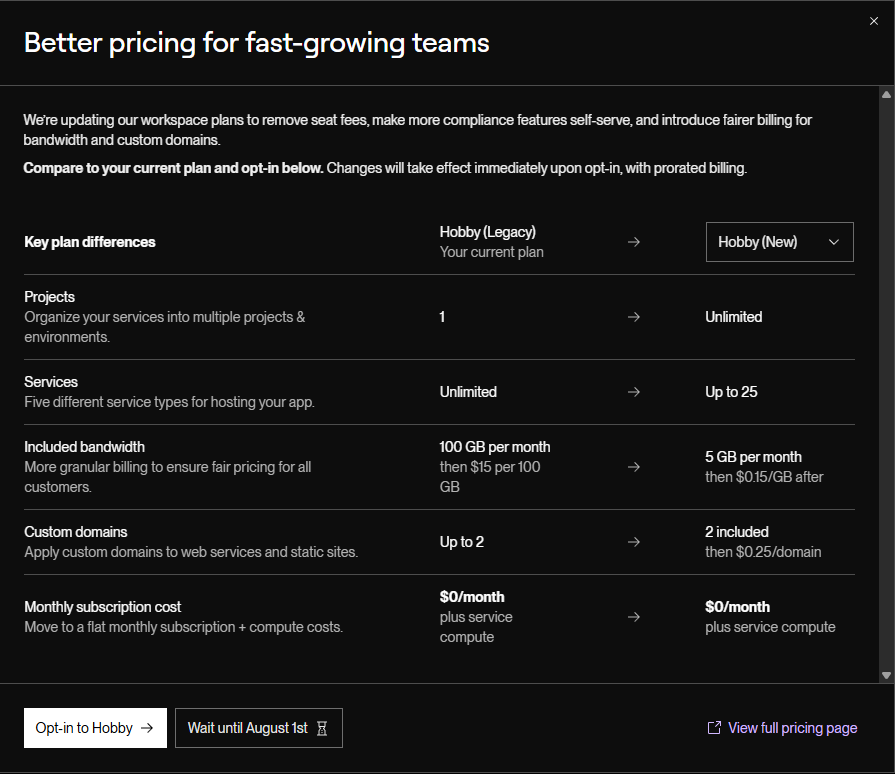Click the hourglass icon on the Wait button
This screenshot has height=774, width=895.
tap(322, 728)
